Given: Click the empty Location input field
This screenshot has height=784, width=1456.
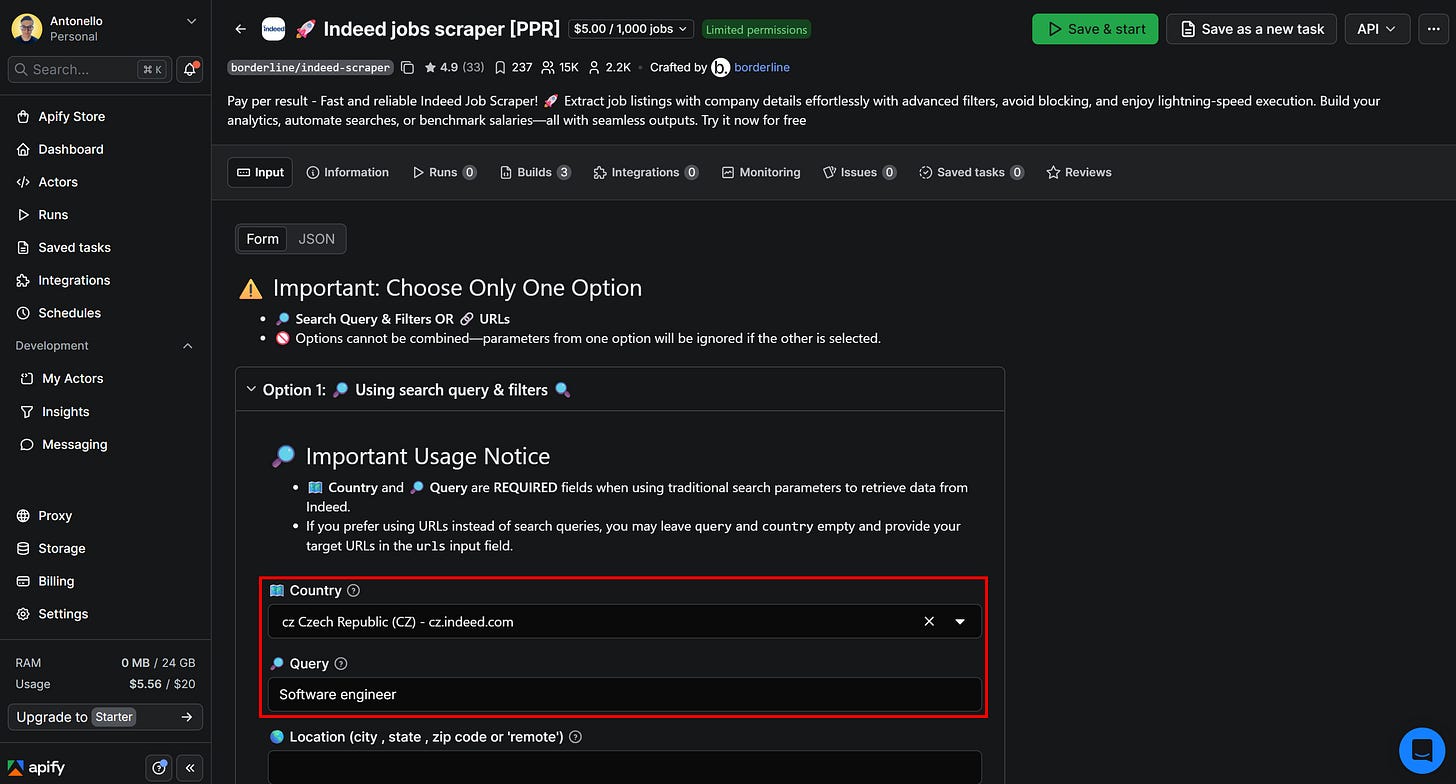Looking at the screenshot, I should click(625, 767).
